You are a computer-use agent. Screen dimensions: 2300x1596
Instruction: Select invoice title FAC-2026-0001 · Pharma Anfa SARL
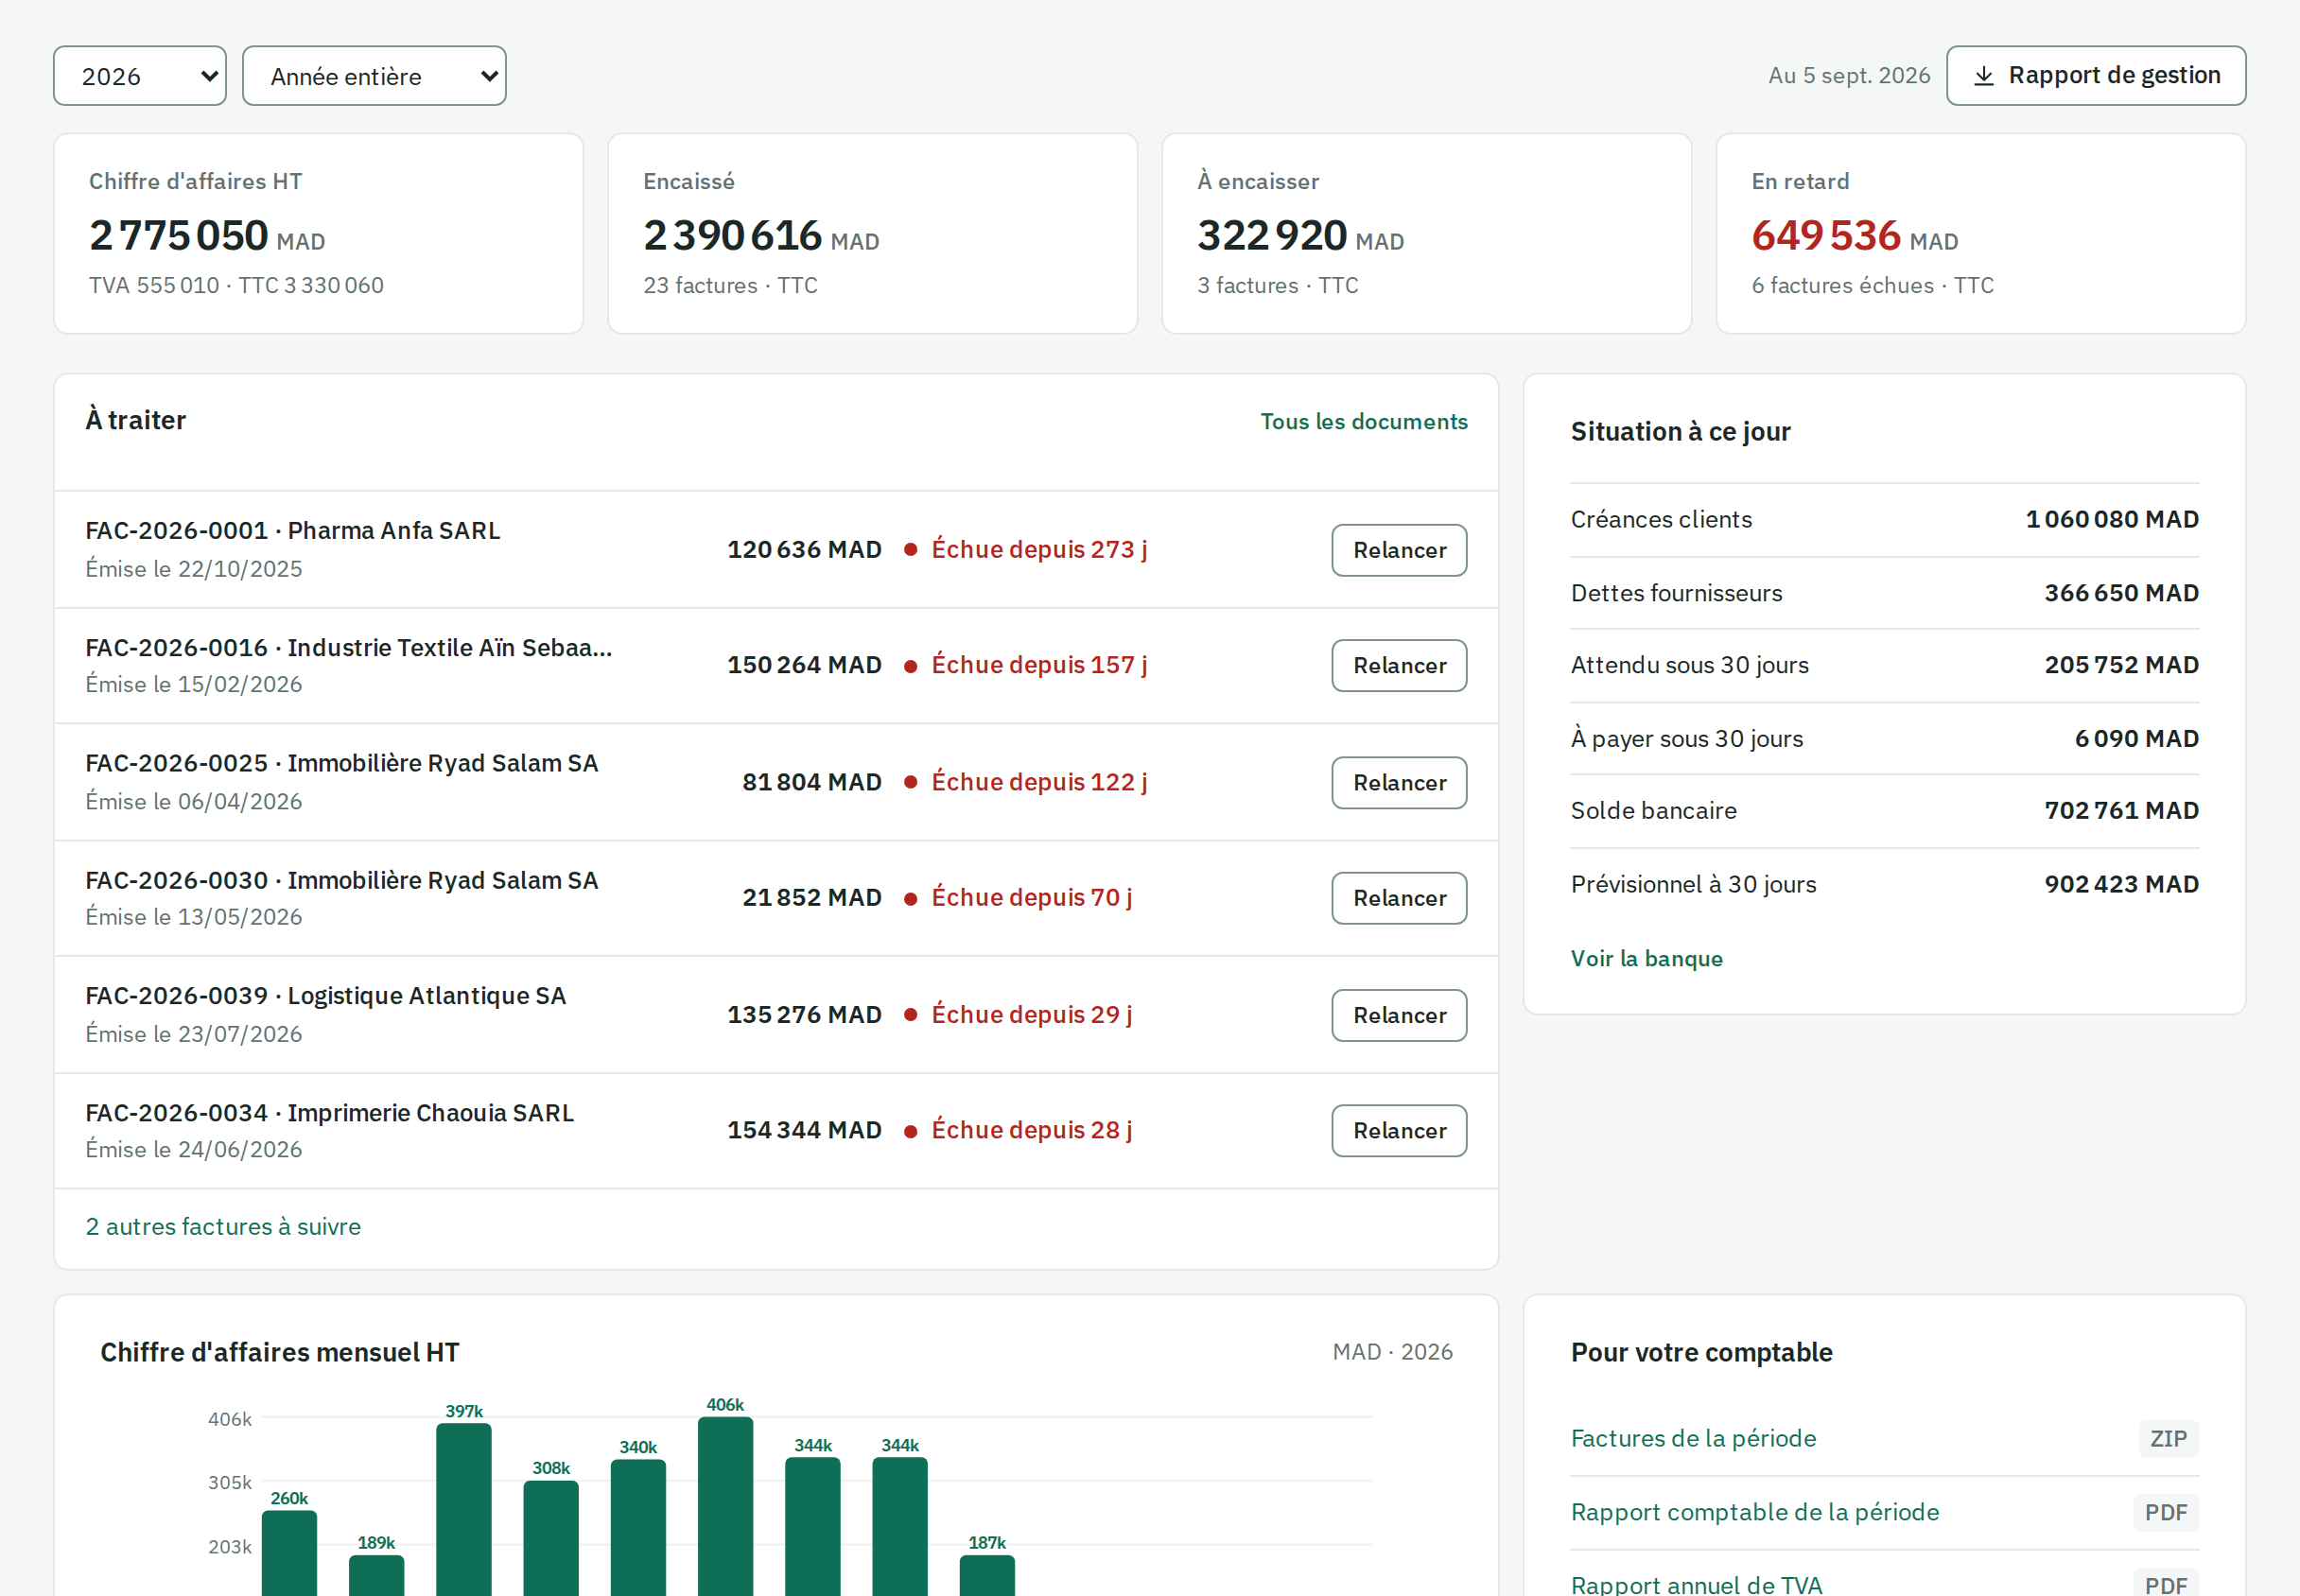293,531
